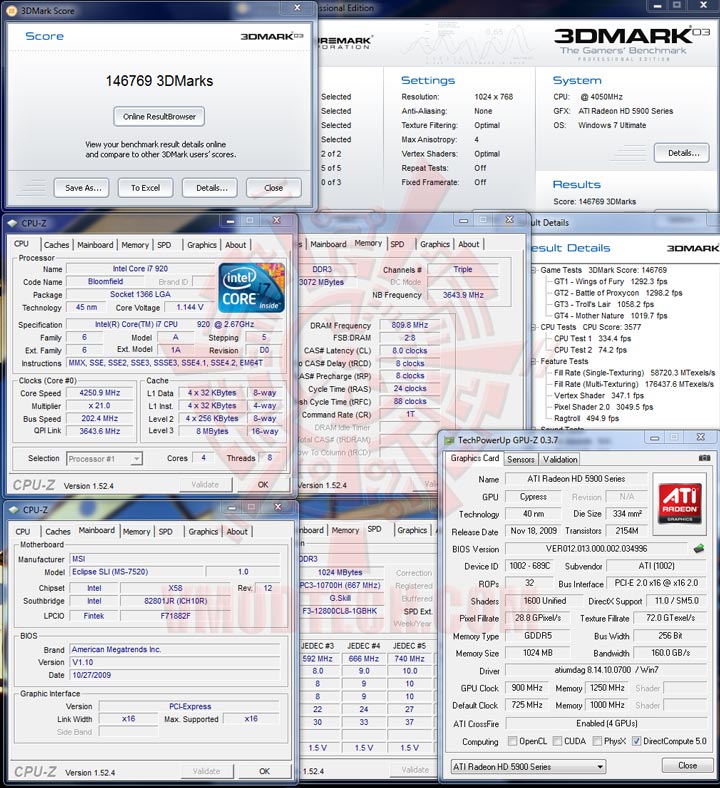The image size is (720, 788).
Task: Click BIOS save chip icon in GPU-Z
Action: pos(698,548)
